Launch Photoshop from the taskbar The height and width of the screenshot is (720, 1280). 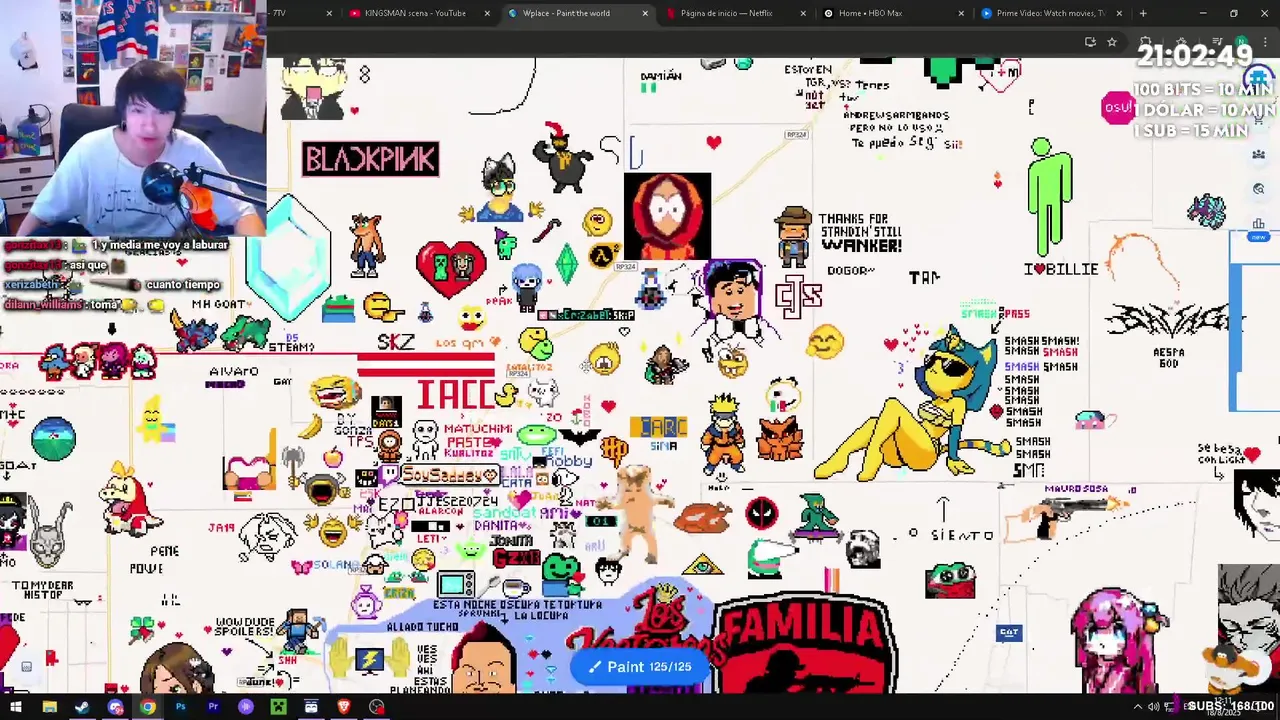(180, 707)
